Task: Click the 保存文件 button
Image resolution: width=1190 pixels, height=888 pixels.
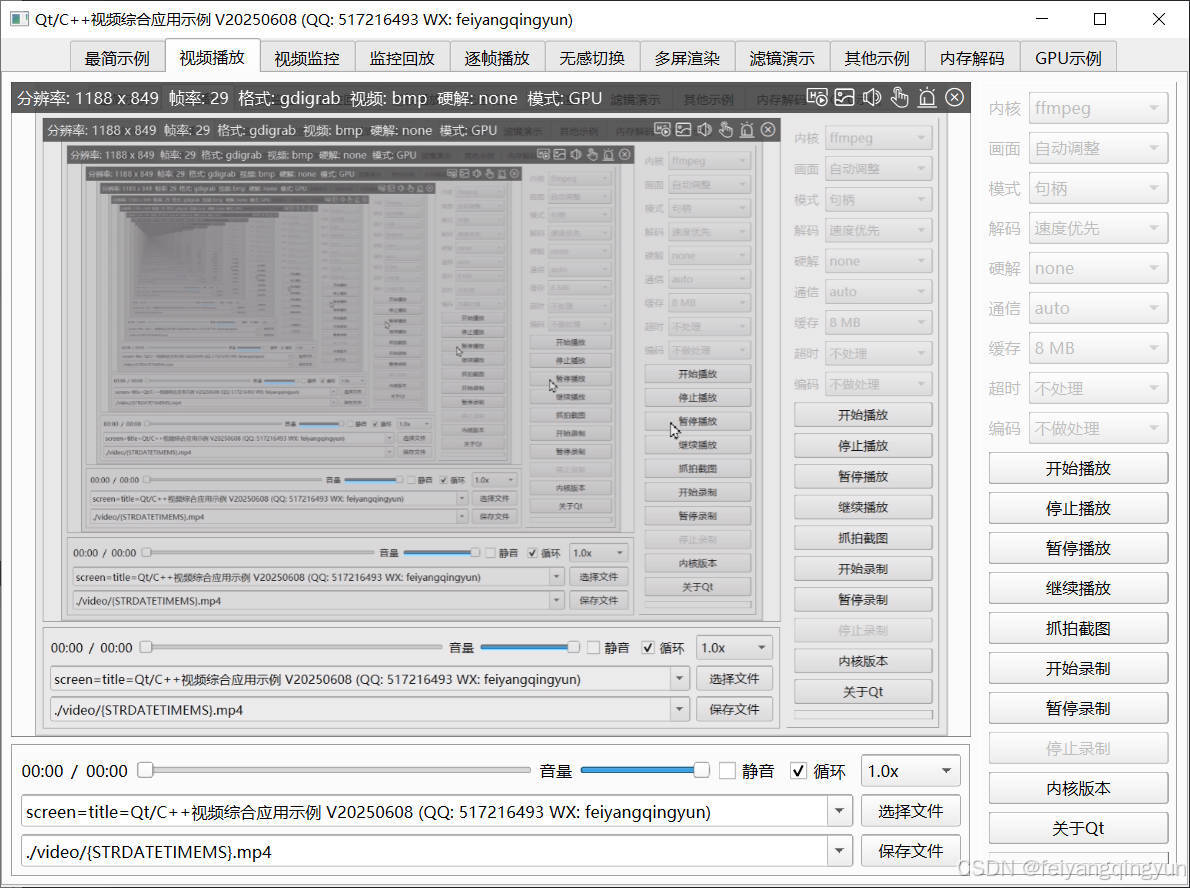Action: coord(910,852)
